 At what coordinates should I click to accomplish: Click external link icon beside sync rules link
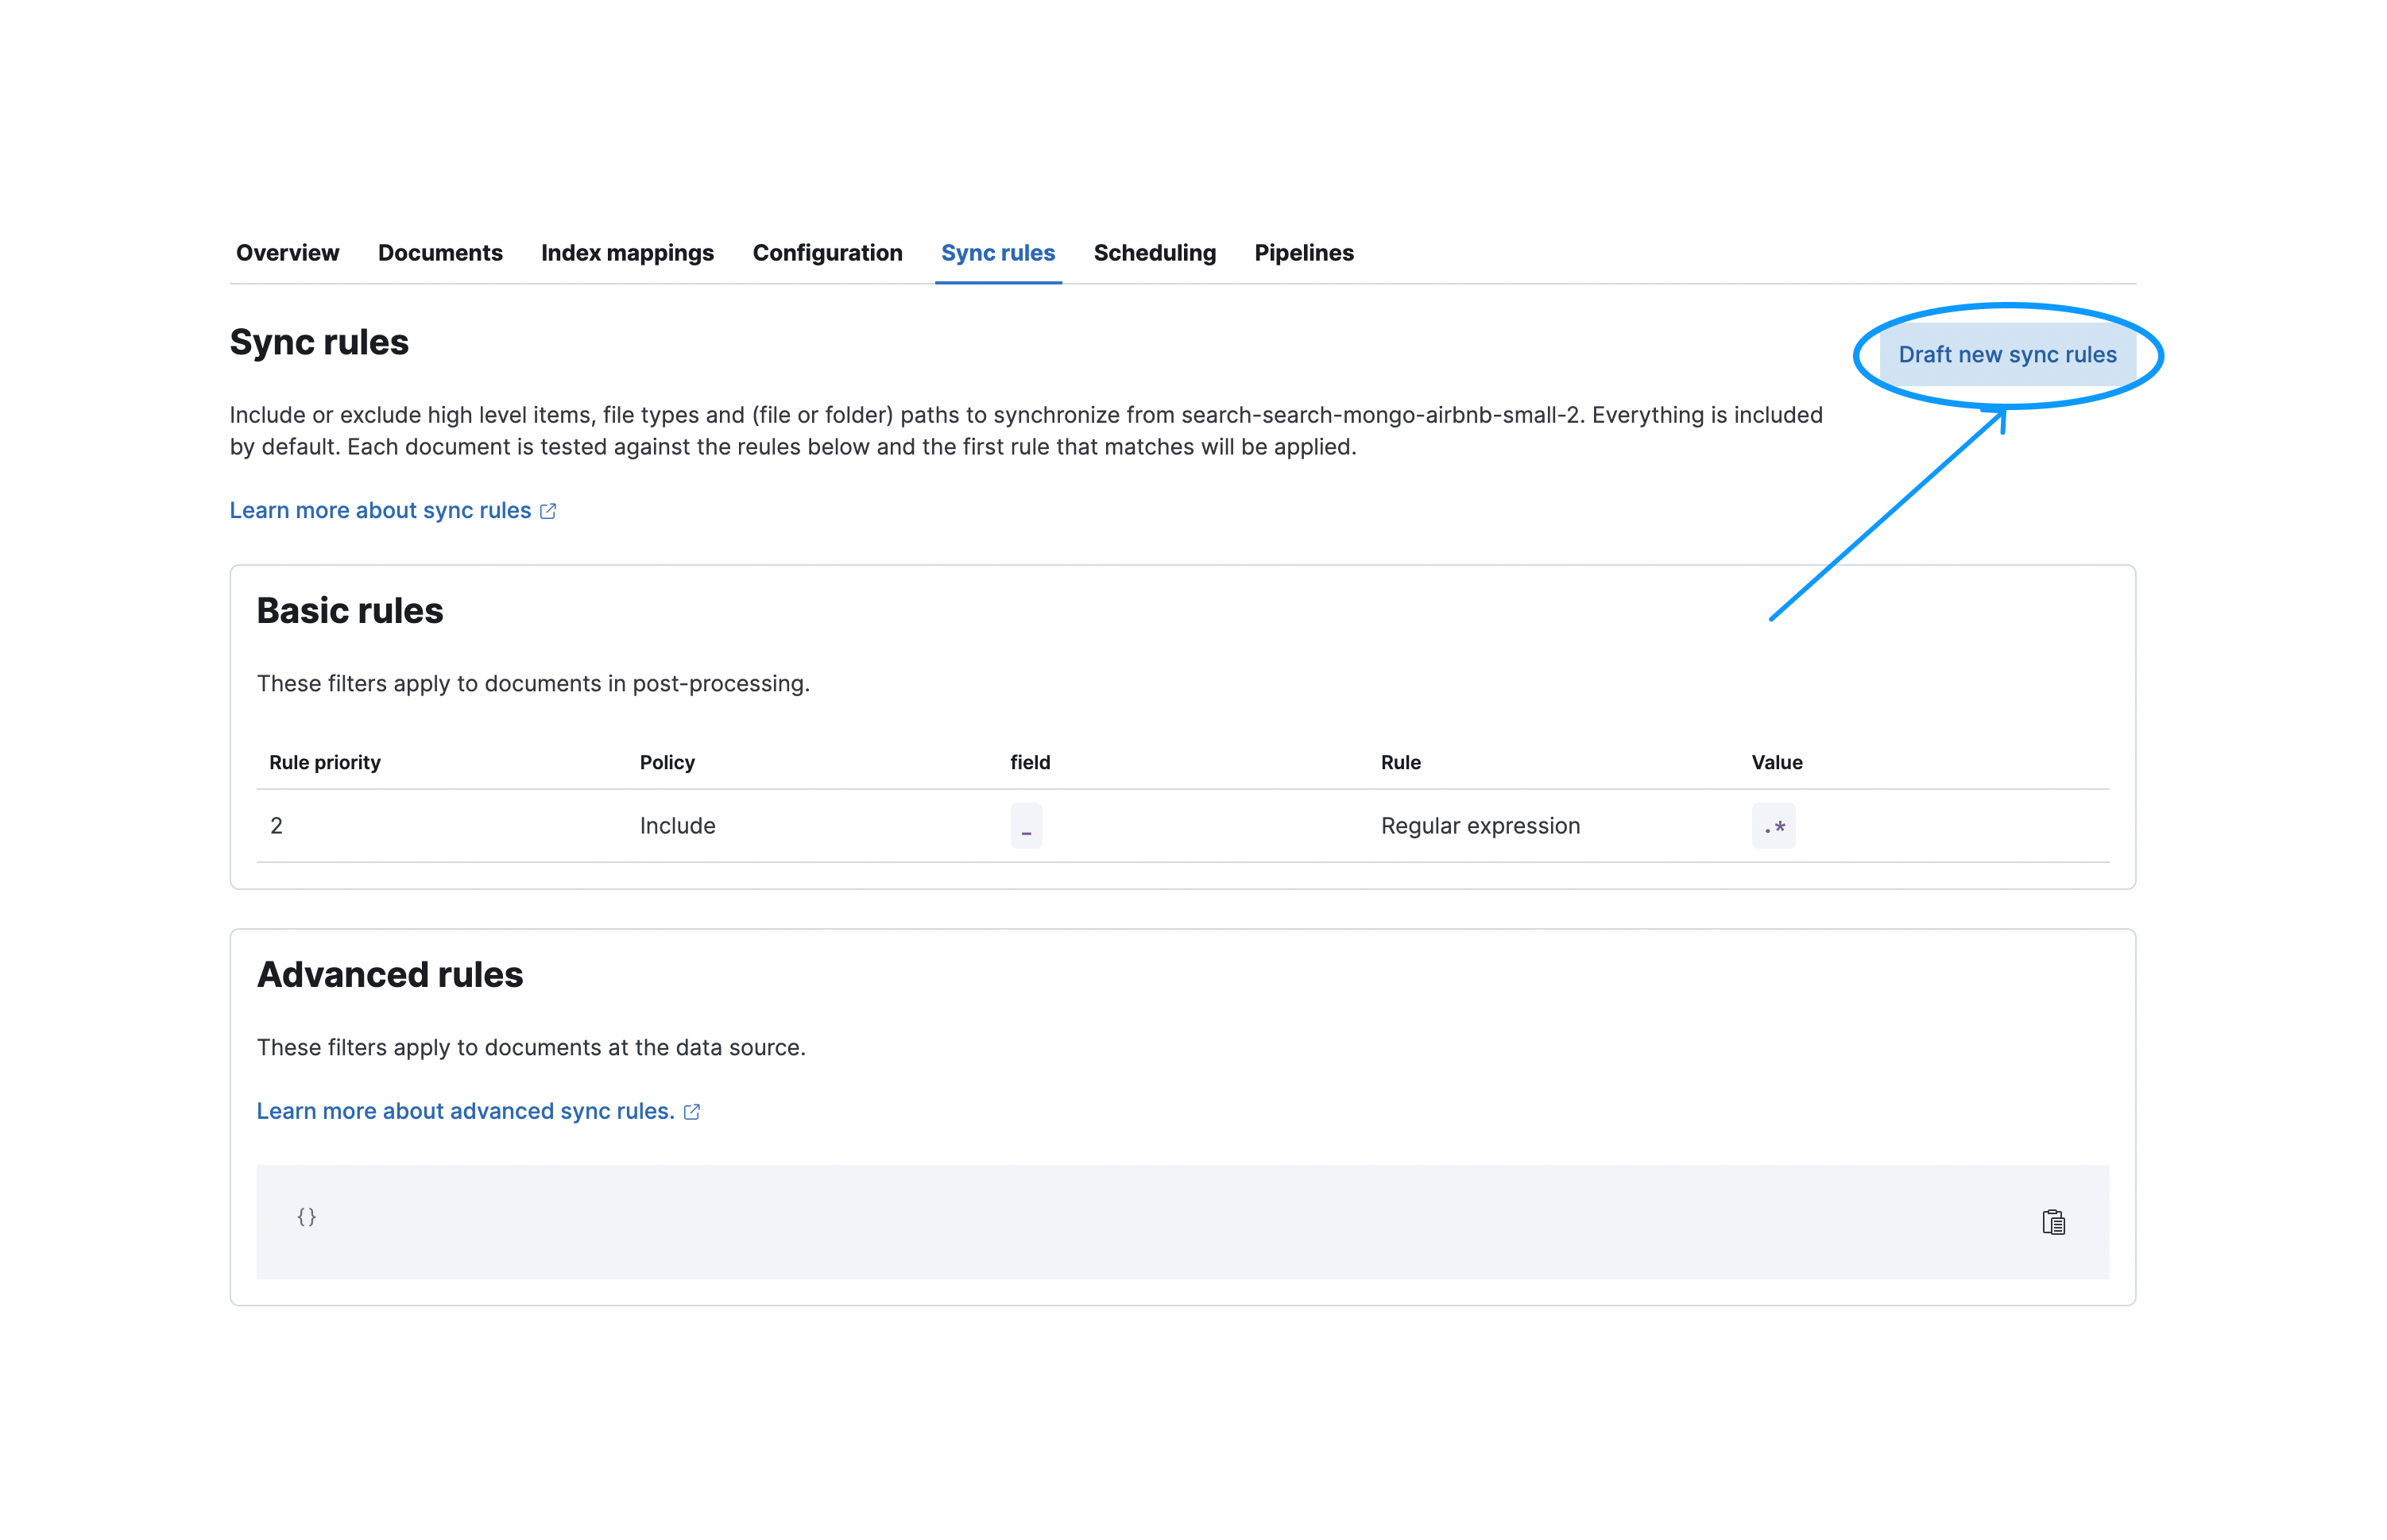click(548, 511)
